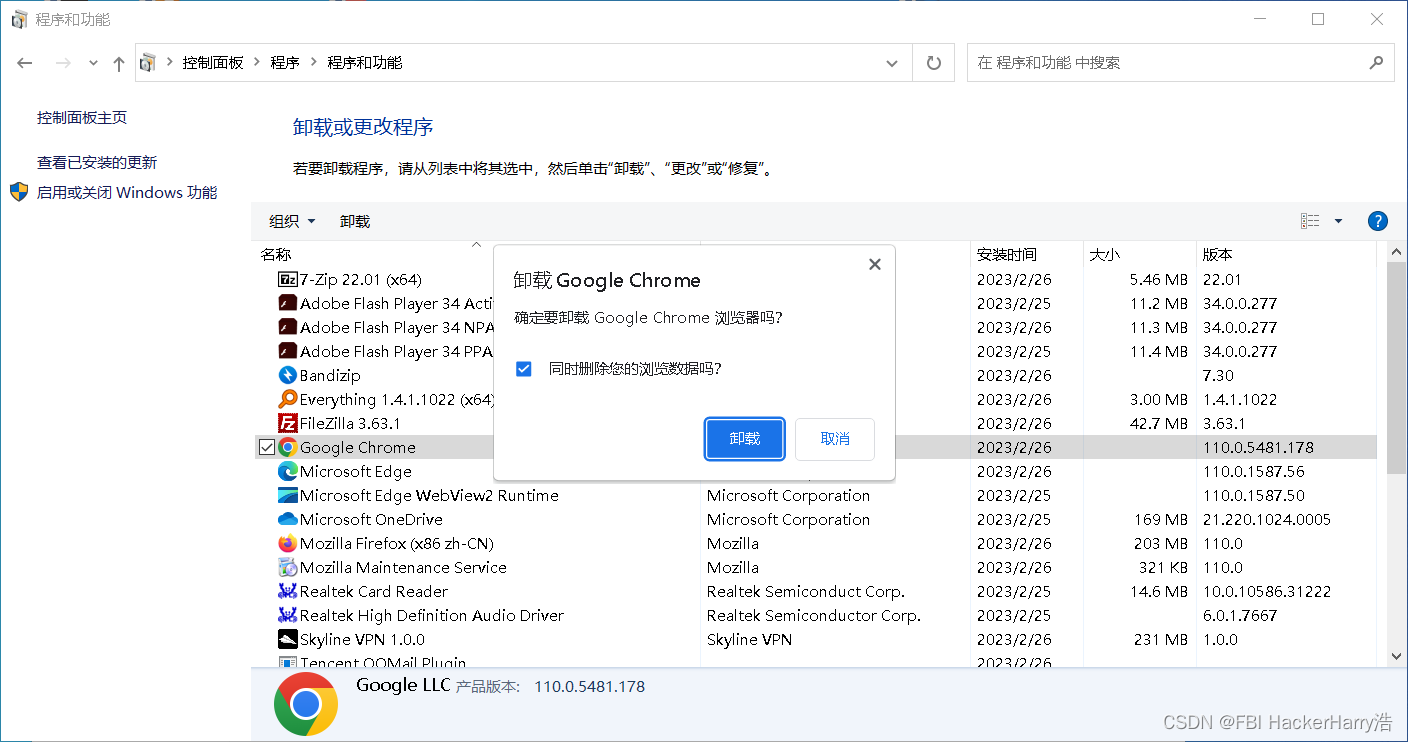Screen dimensions: 1408x742
Task: Select the Skyline VPN 1.0.0 entry
Action: point(362,639)
